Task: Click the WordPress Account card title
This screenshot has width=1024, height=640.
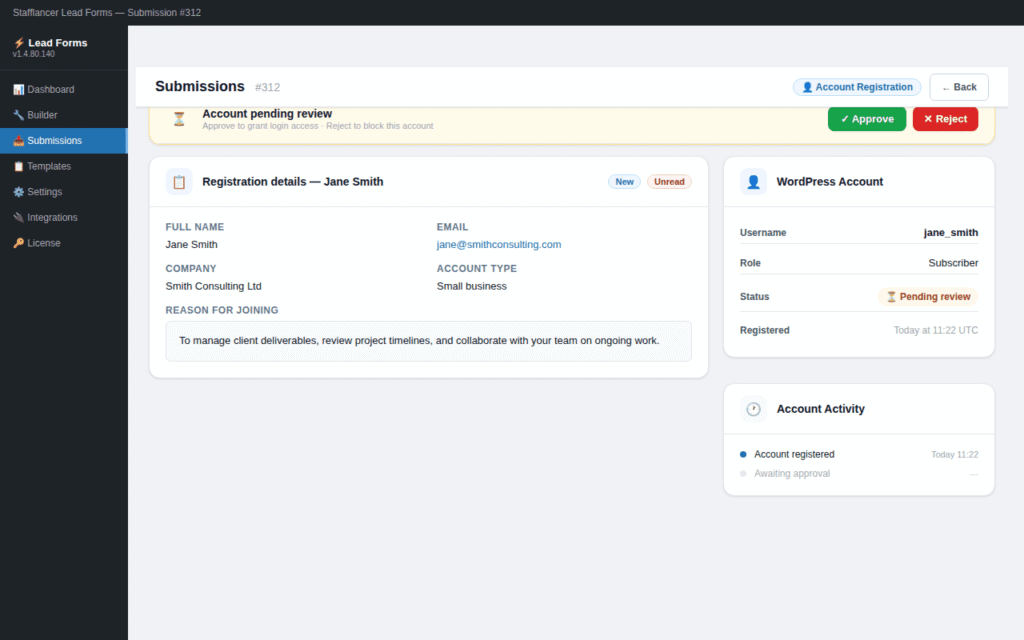Action: 829,182
